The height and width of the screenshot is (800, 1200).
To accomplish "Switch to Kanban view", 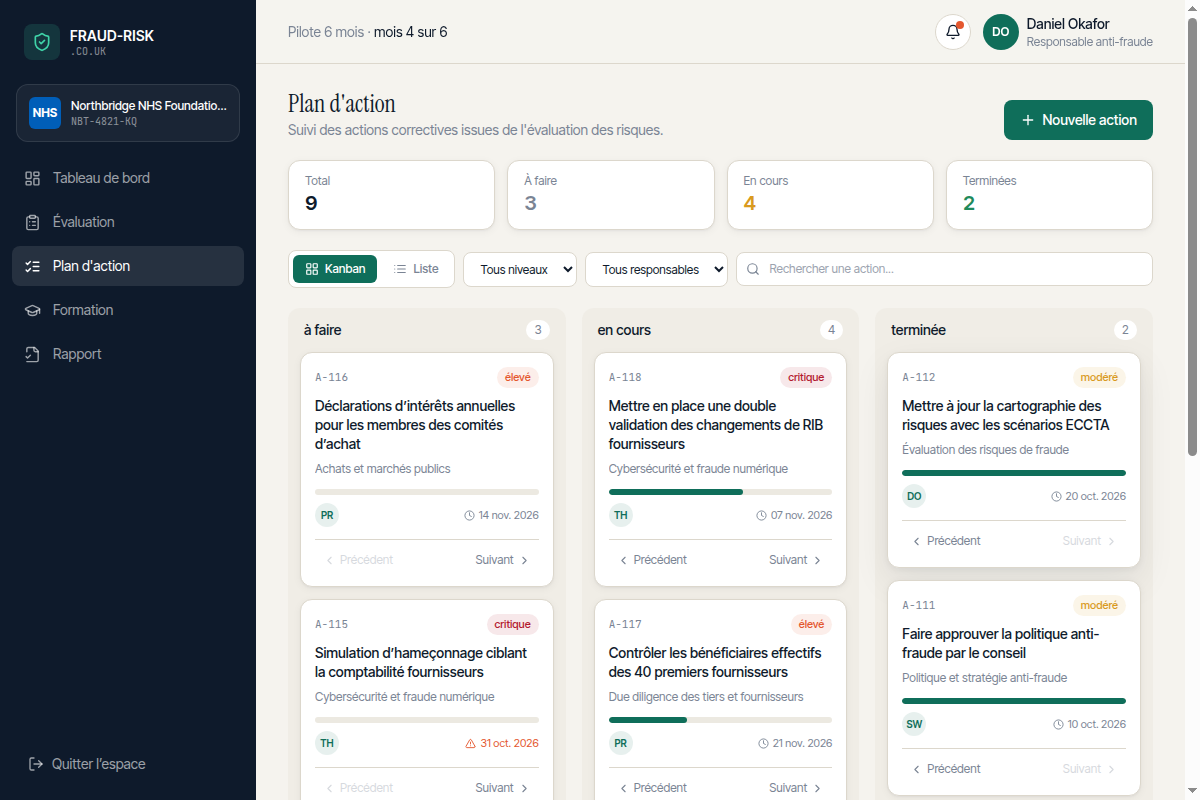I will coord(335,269).
